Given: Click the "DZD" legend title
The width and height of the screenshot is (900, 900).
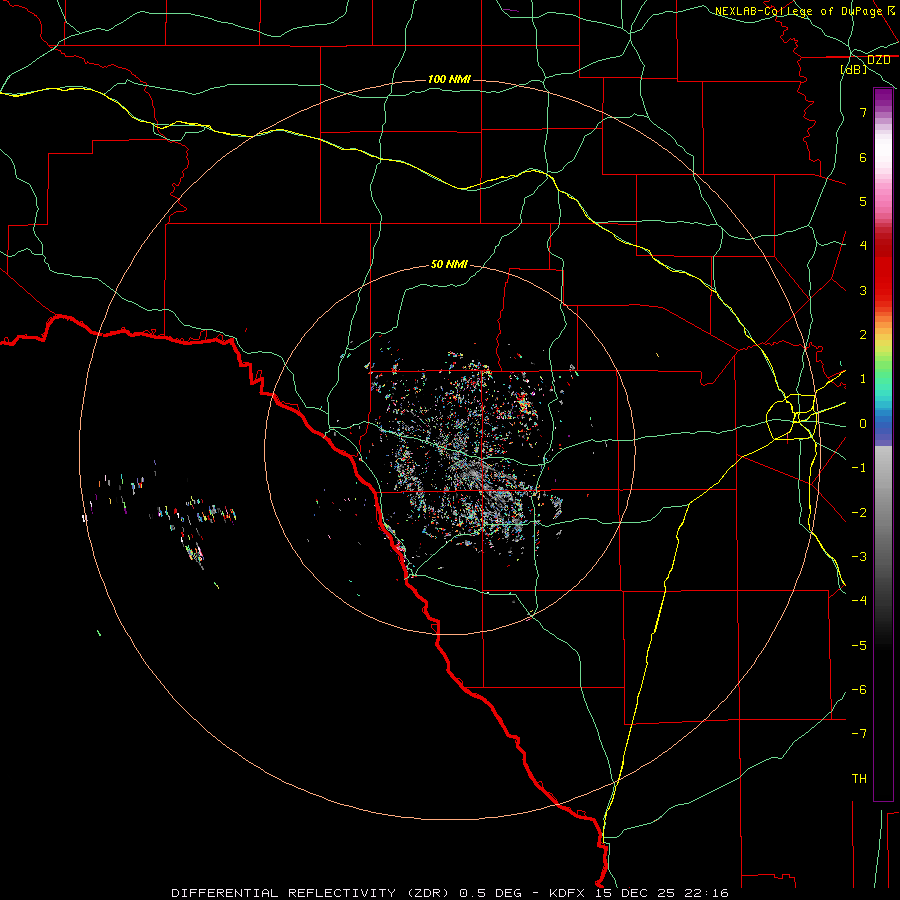Looking at the screenshot, I should (878, 60).
